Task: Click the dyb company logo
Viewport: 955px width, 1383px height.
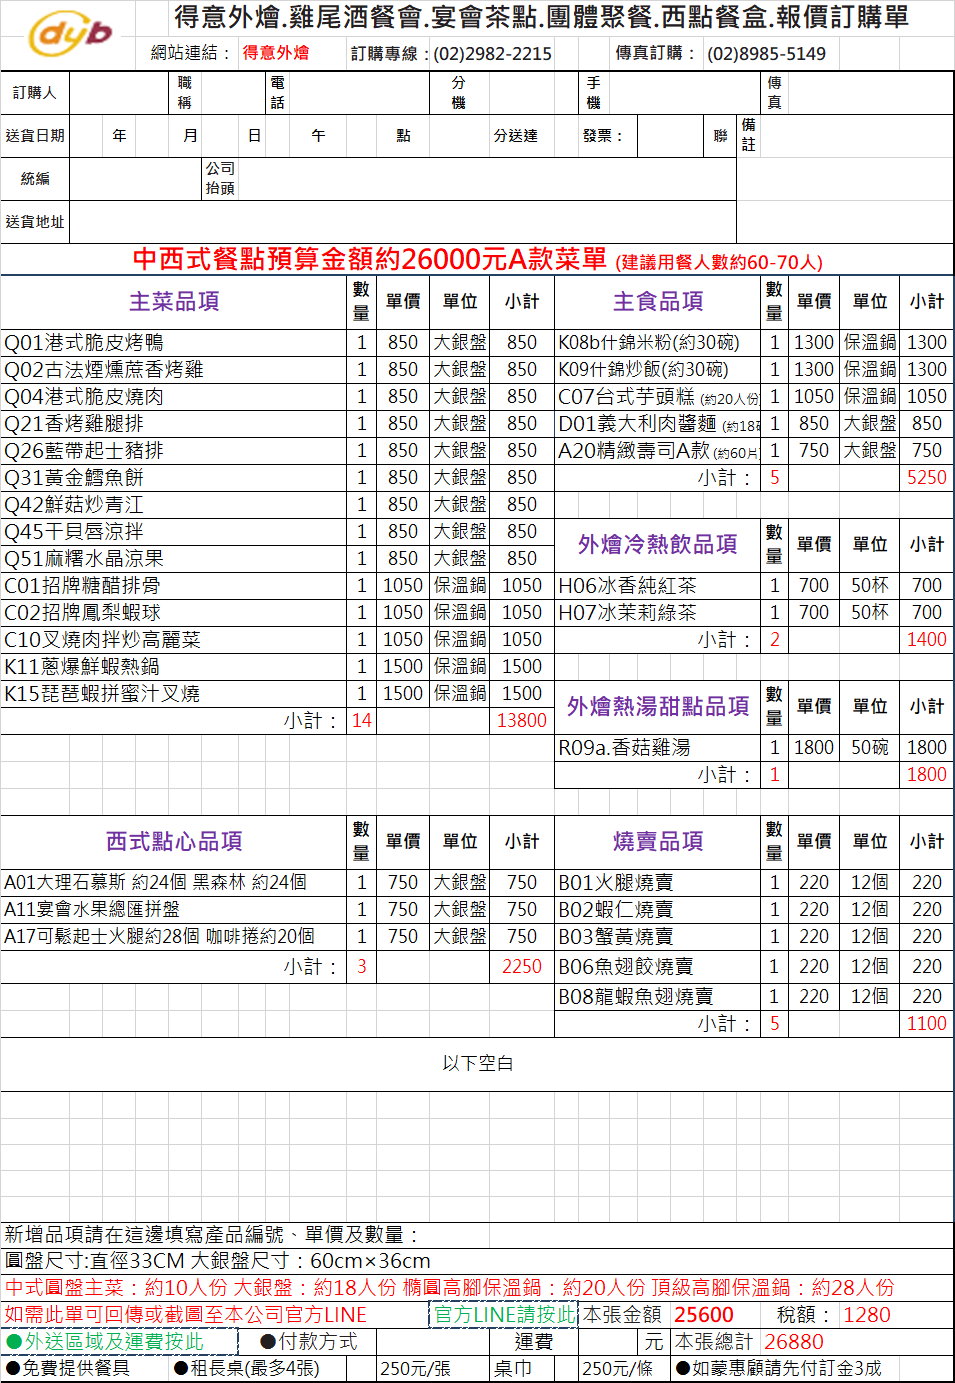Action: [x=70, y=36]
